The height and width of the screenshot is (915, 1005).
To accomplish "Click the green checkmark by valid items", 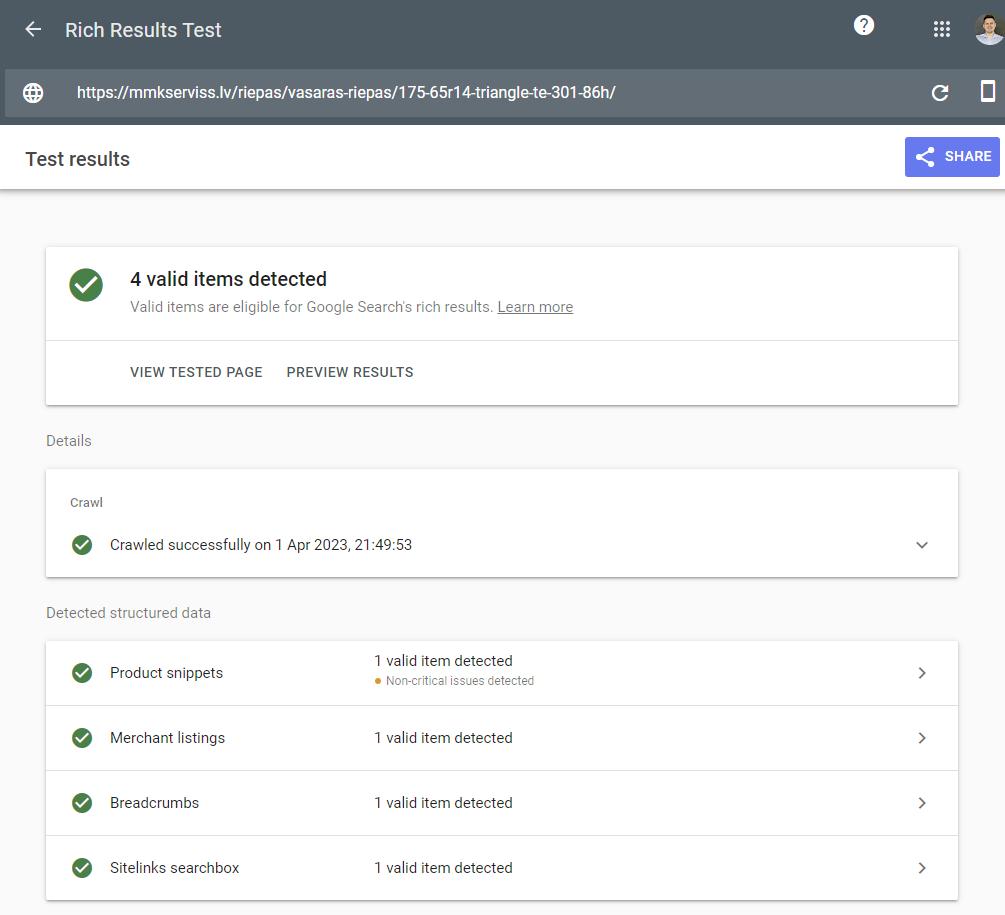I will tap(86, 285).
